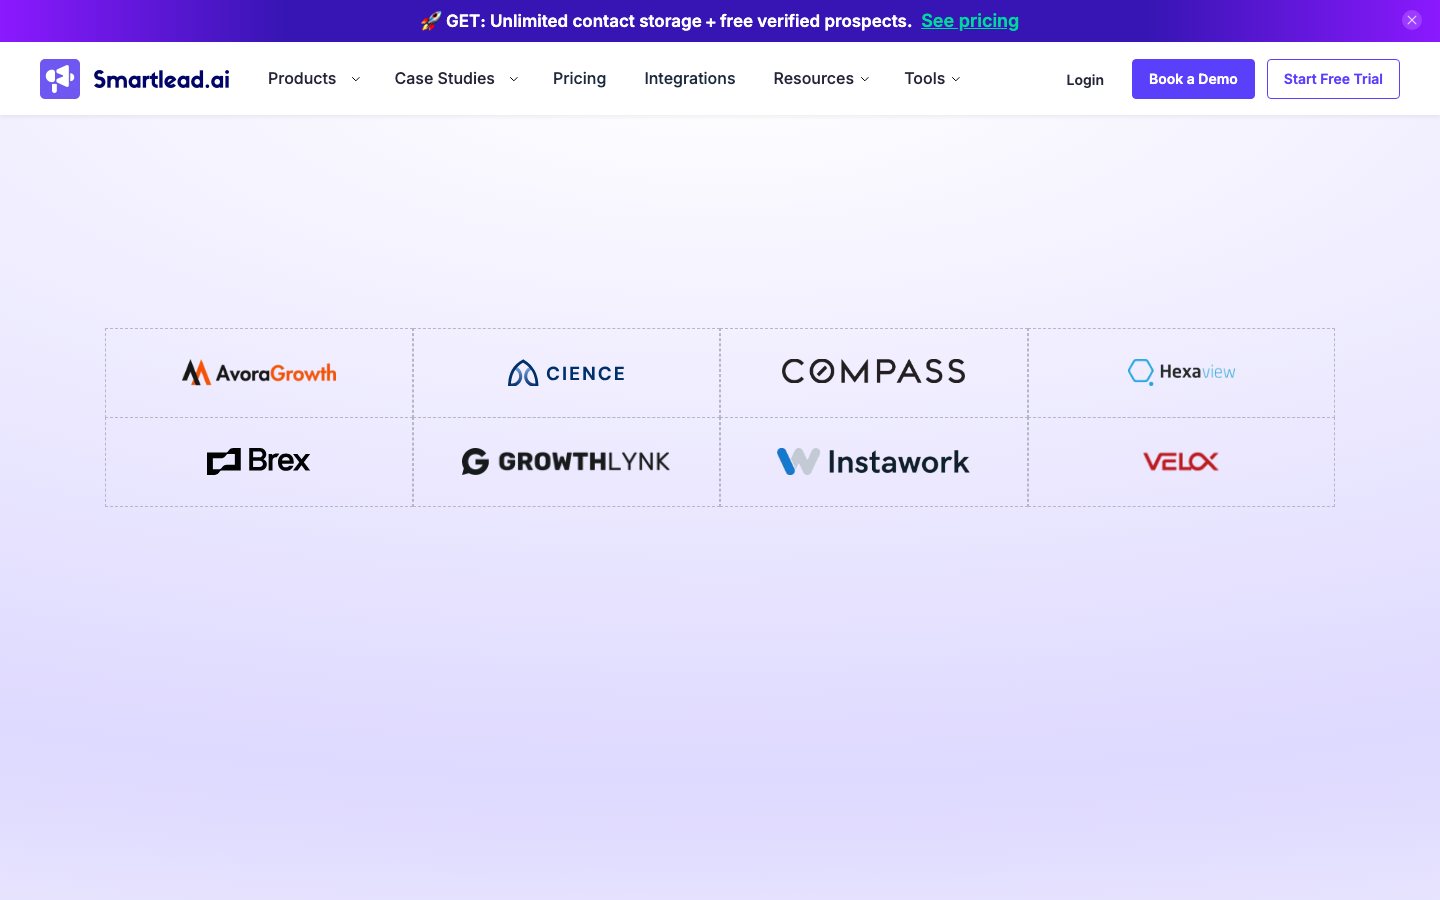Click the GROWTHLYNK logo
Image resolution: width=1440 pixels, height=900 pixels.
click(566, 461)
